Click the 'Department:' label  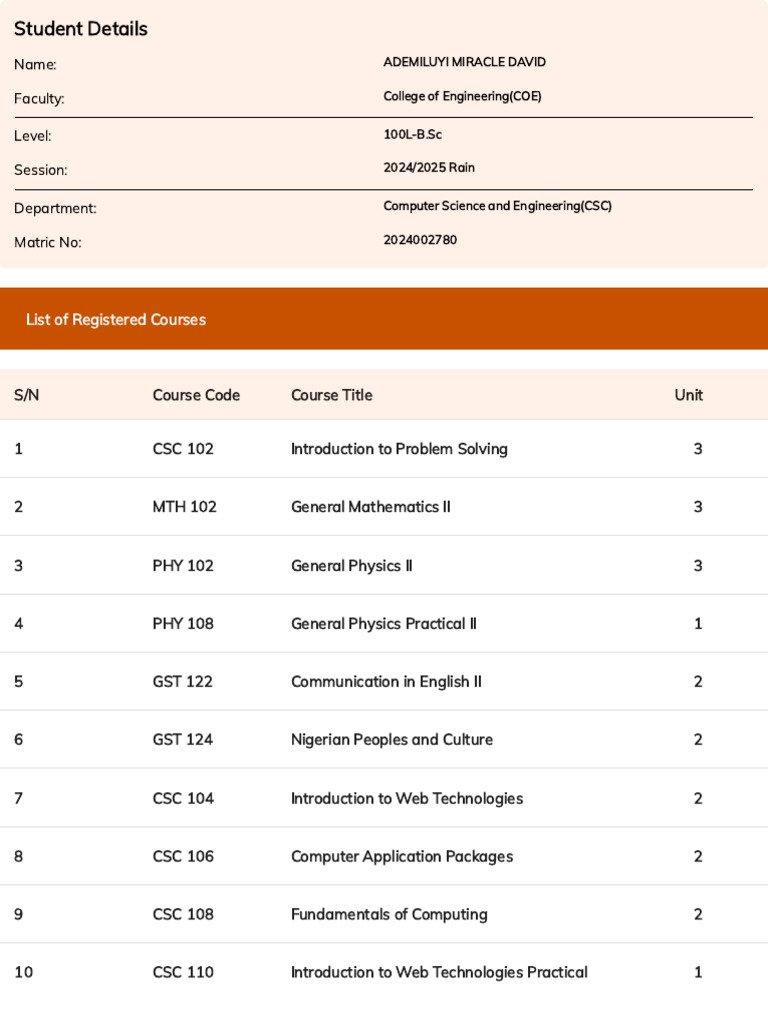coord(56,208)
